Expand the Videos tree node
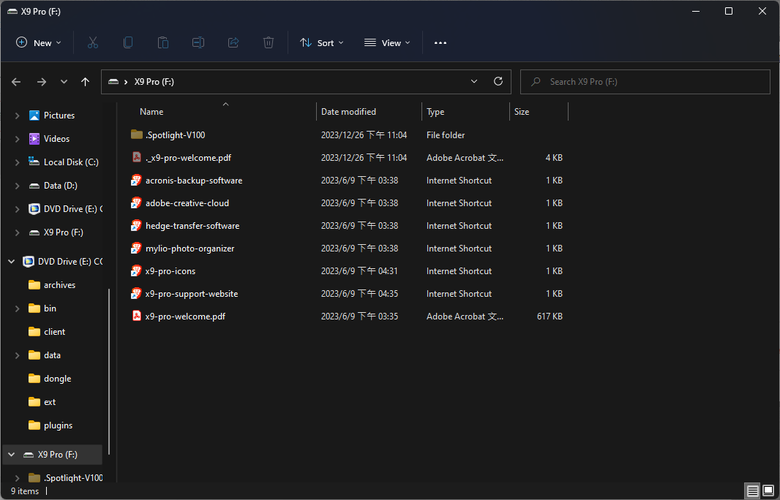Image resolution: width=780 pixels, height=500 pixels. tap(17, 139)
